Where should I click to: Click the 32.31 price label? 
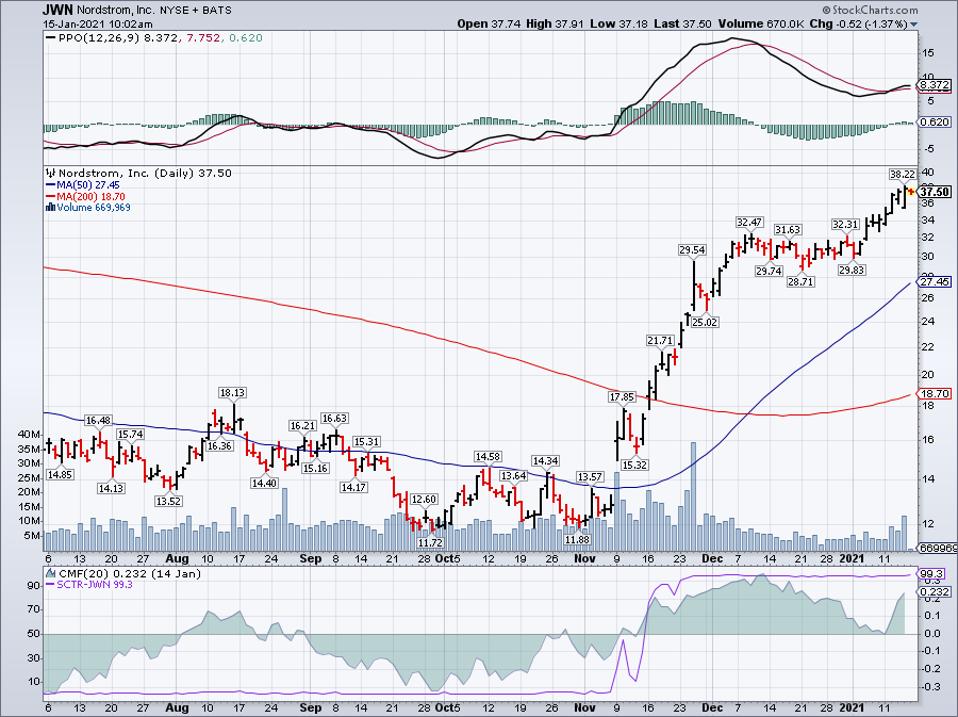point(845,225)
